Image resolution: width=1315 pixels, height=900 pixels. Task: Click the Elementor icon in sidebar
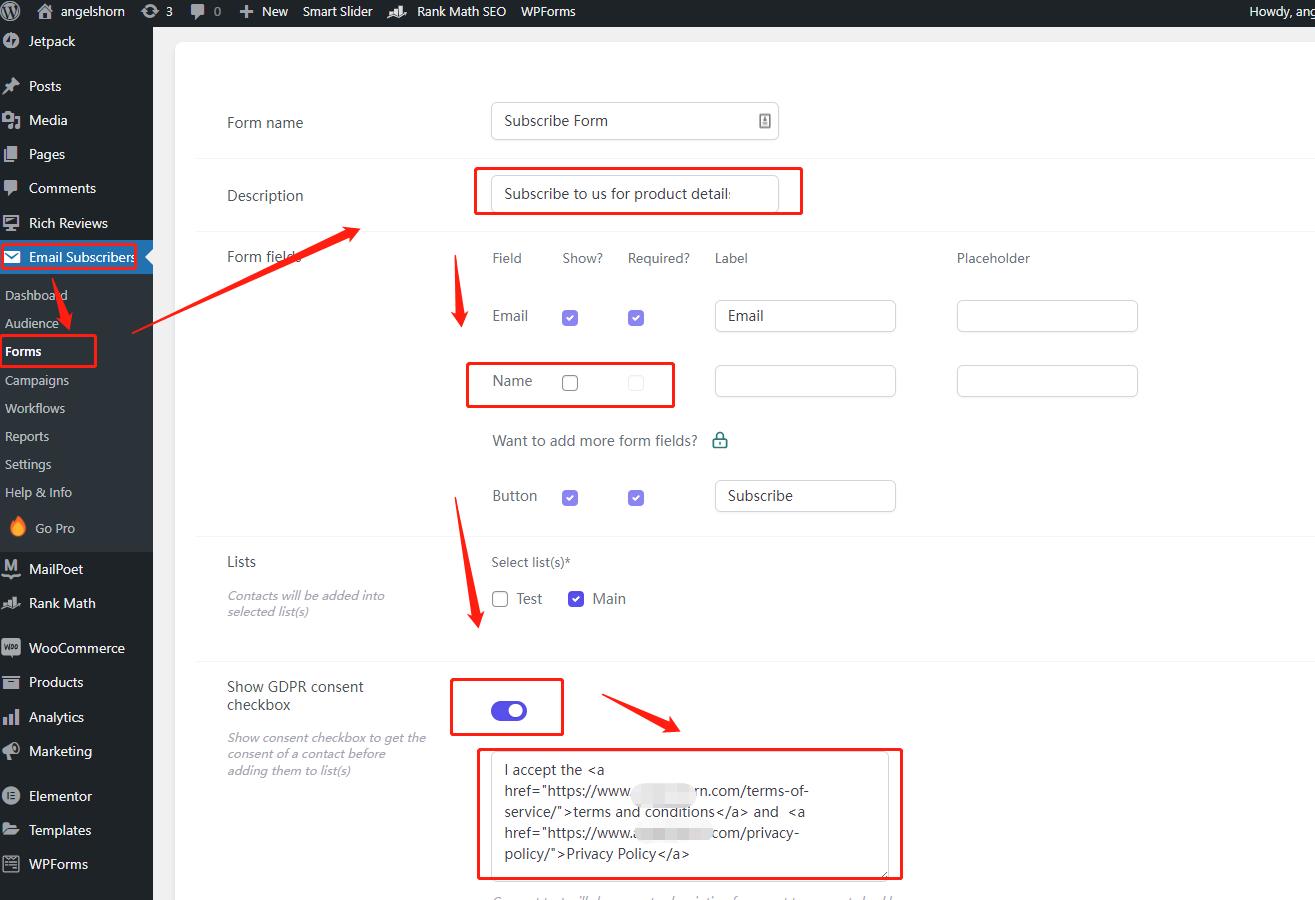[11, 796]
